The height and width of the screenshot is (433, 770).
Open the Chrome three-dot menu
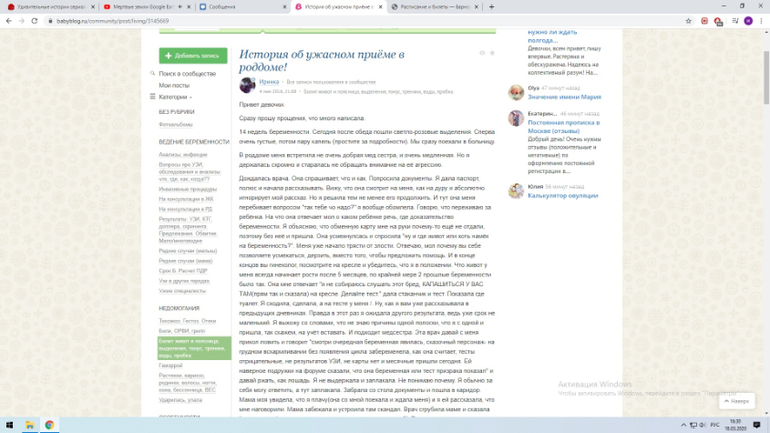click(x=761, y=20)
